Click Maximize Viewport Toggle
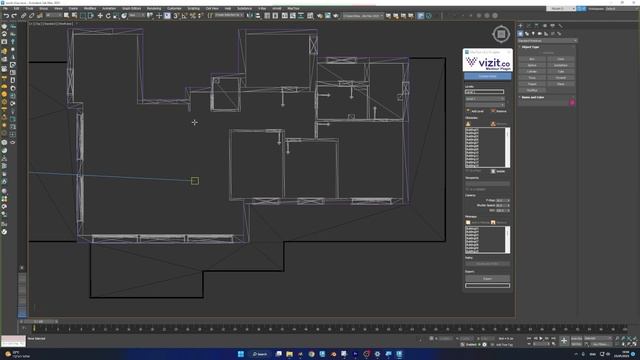Viewport: 640px width, 360px height. (x=634, y=344)
